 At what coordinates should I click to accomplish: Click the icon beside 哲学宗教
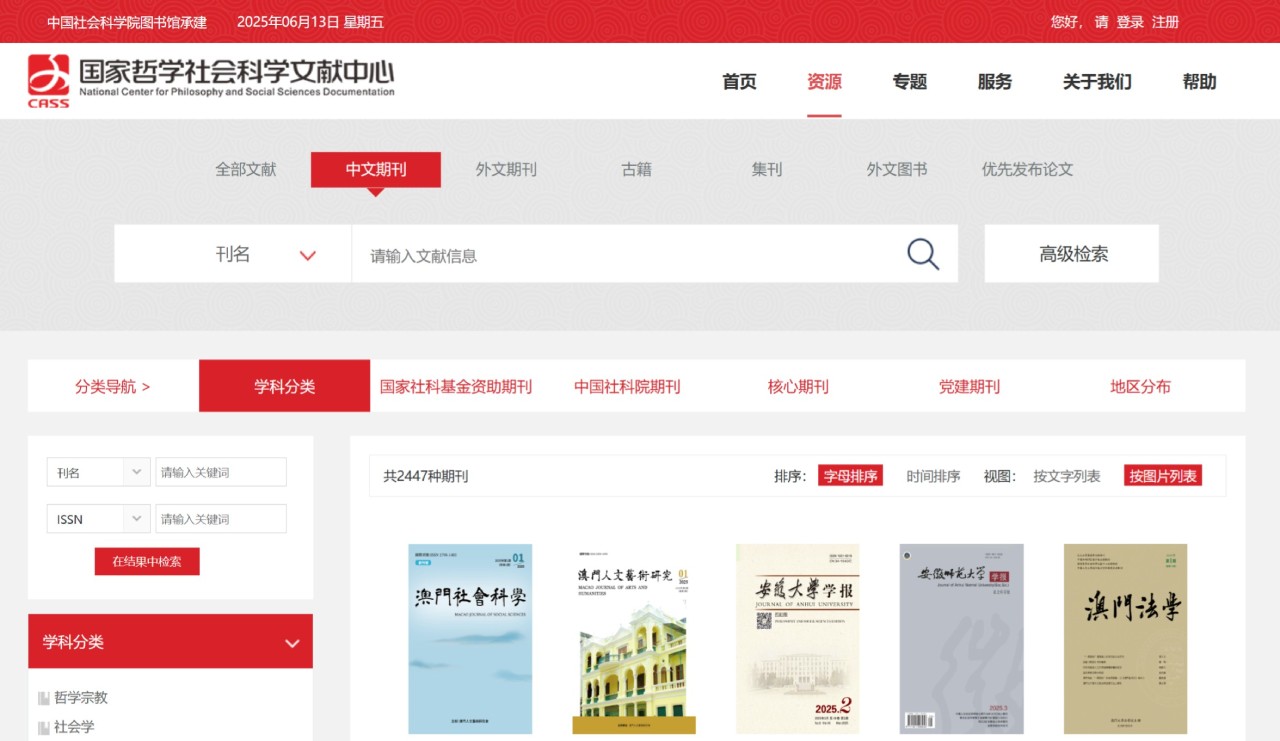click(44, 698)
